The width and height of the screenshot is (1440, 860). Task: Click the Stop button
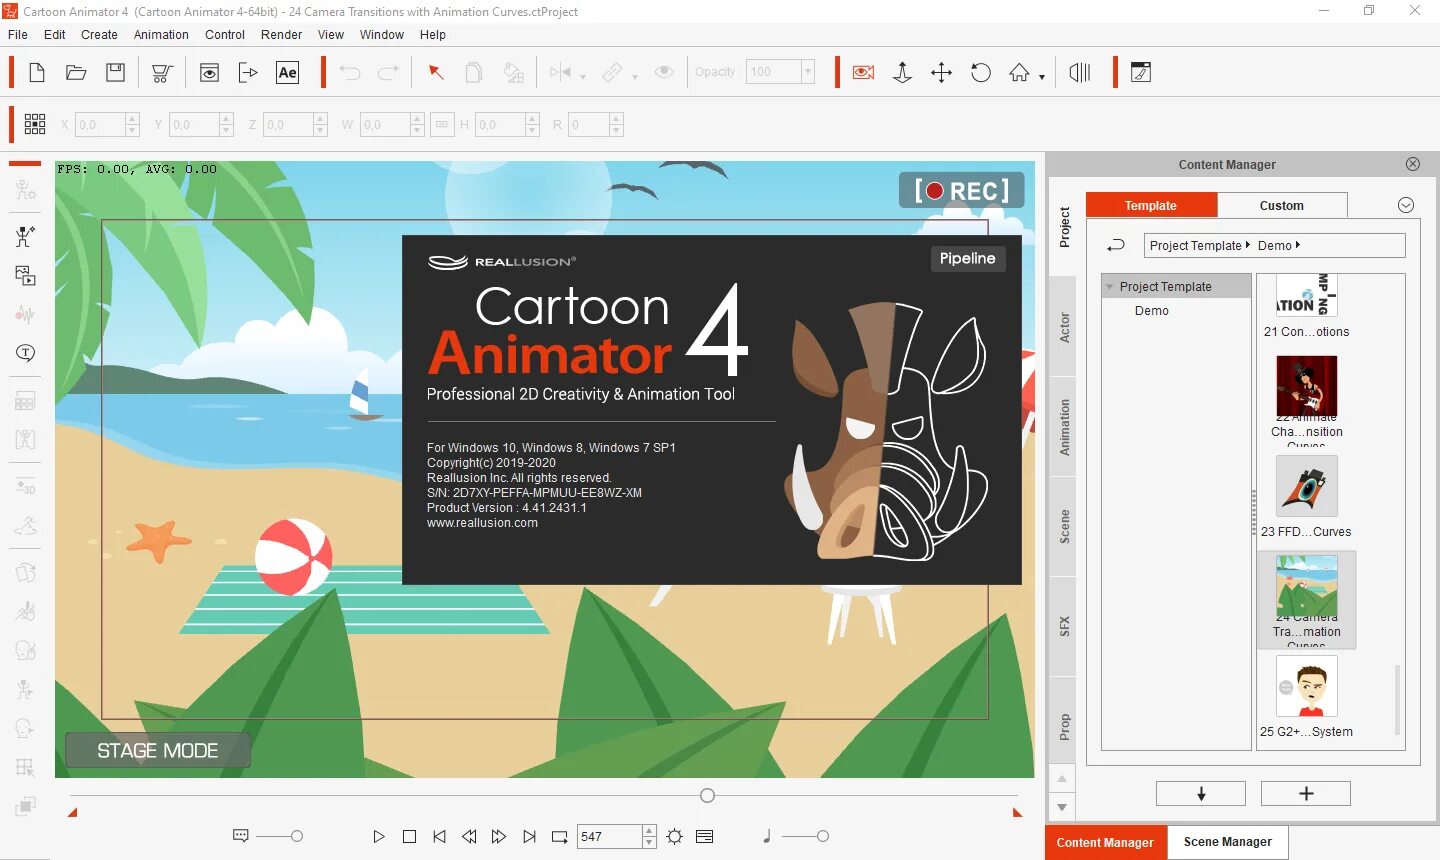click(x=409, y=836)
